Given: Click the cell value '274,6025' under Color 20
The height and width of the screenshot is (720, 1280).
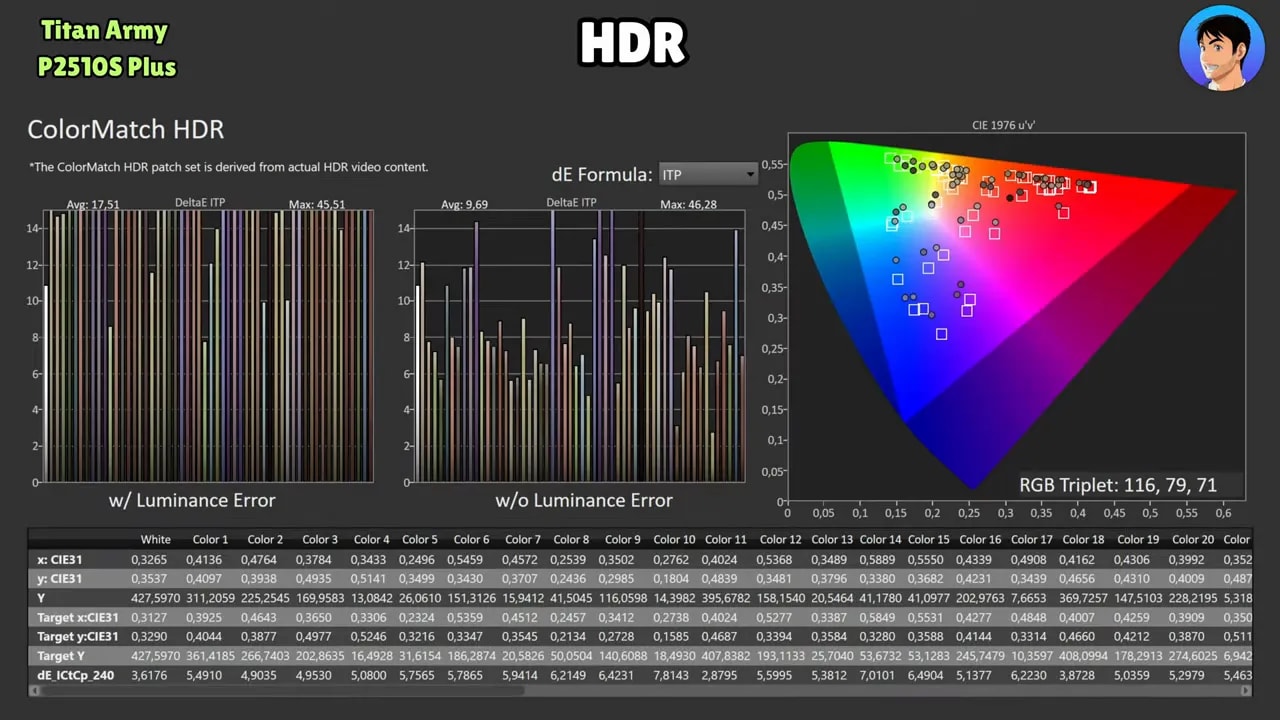Looking at the screenshot, I should click(1191, 655).
